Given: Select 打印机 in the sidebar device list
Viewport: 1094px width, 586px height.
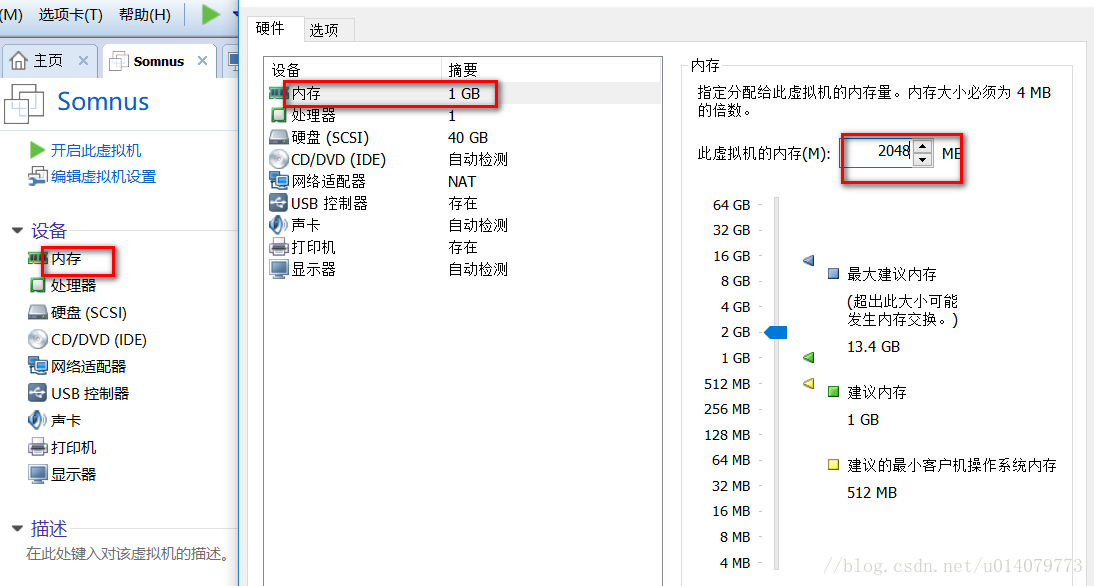Looking at the screenshot, I should [73, 447].
